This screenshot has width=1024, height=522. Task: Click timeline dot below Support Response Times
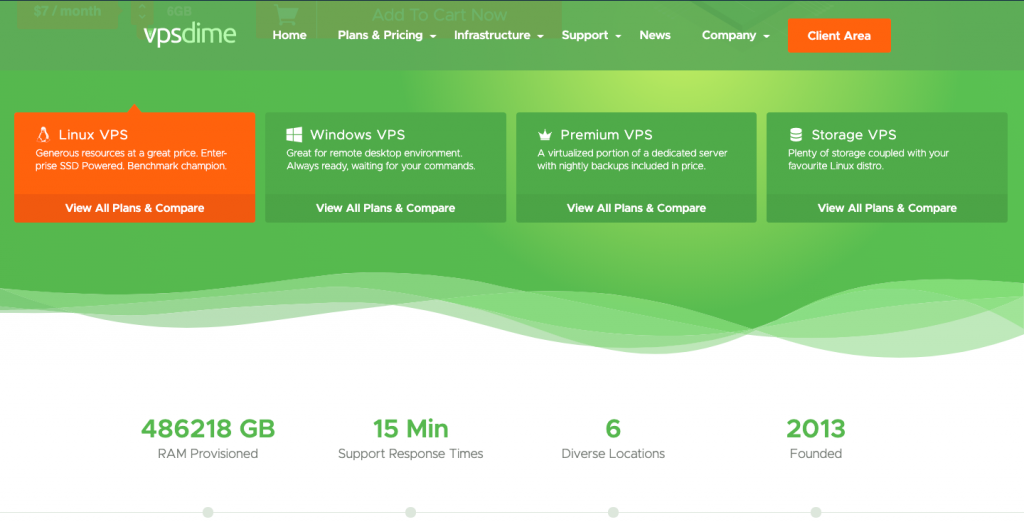point(411,512)
